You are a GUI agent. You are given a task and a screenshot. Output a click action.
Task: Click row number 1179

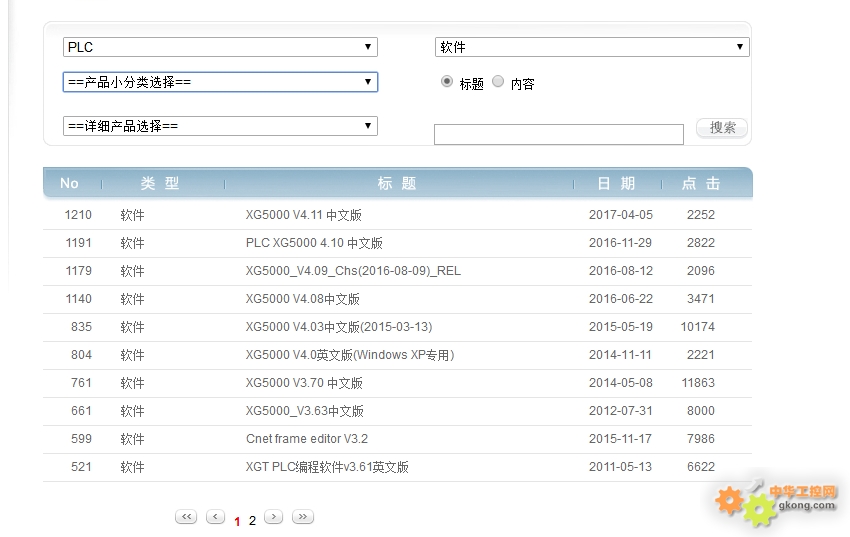[x=78, y=271]
